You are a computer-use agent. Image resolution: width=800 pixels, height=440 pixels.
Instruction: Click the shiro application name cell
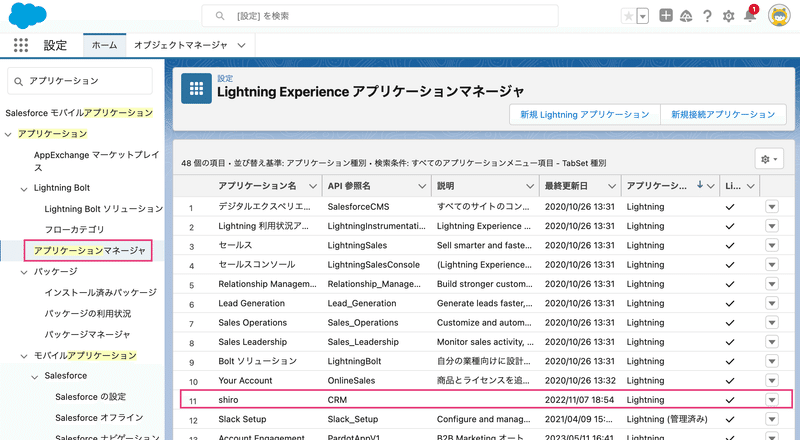point(228,400)
